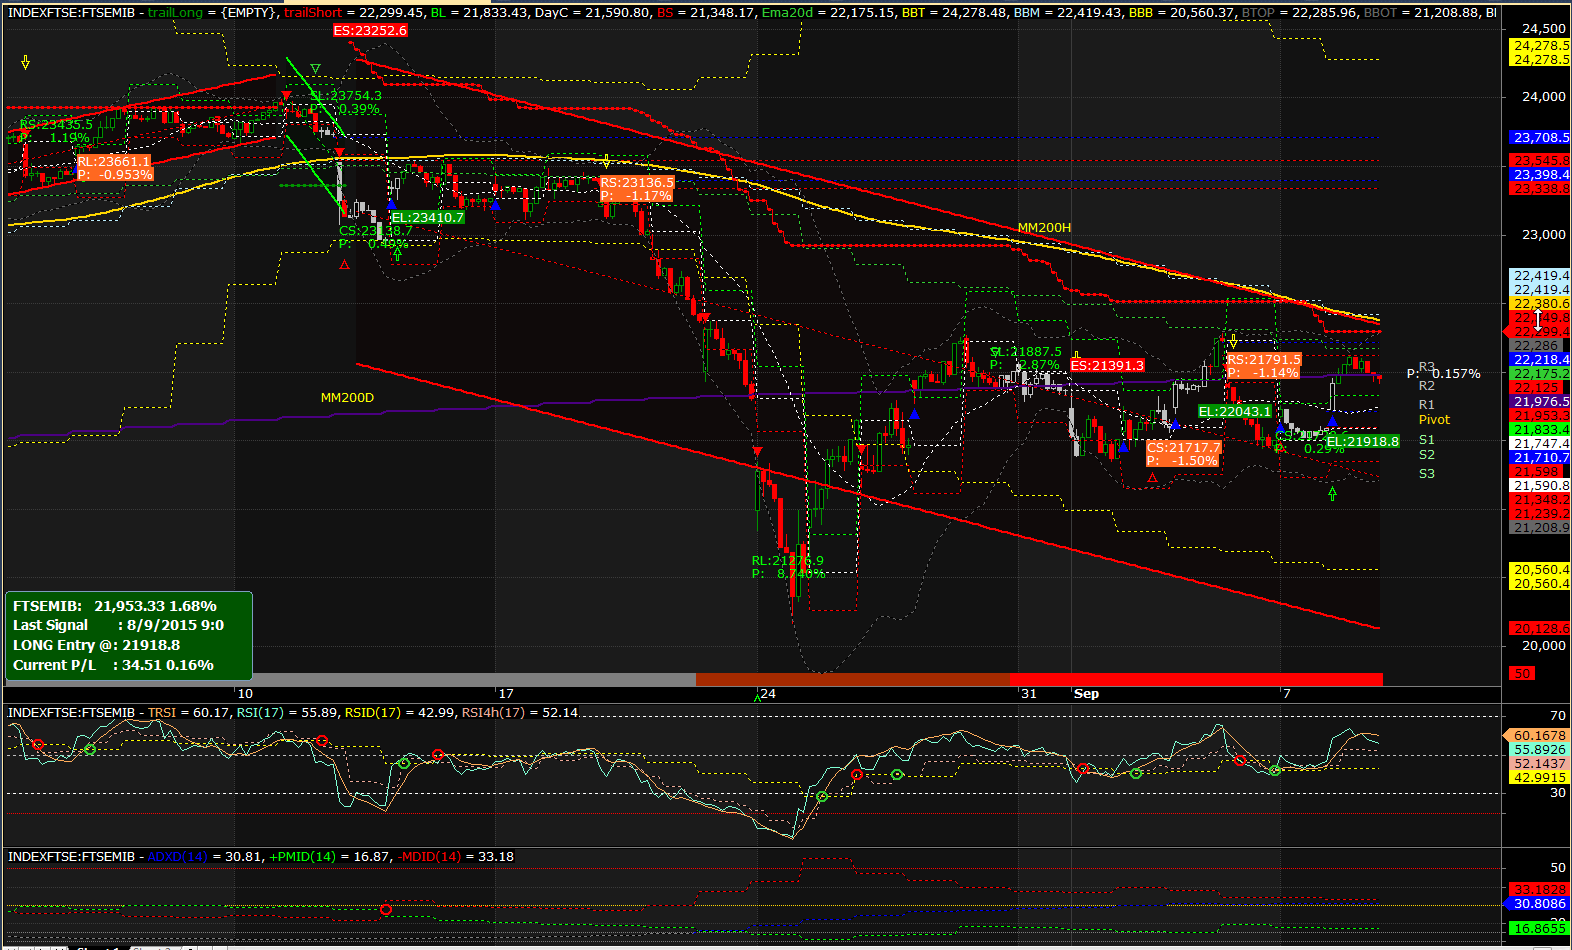Click the MM200H moving average label
This screenshot has height=950, width=1572.
coord(1044,228)
